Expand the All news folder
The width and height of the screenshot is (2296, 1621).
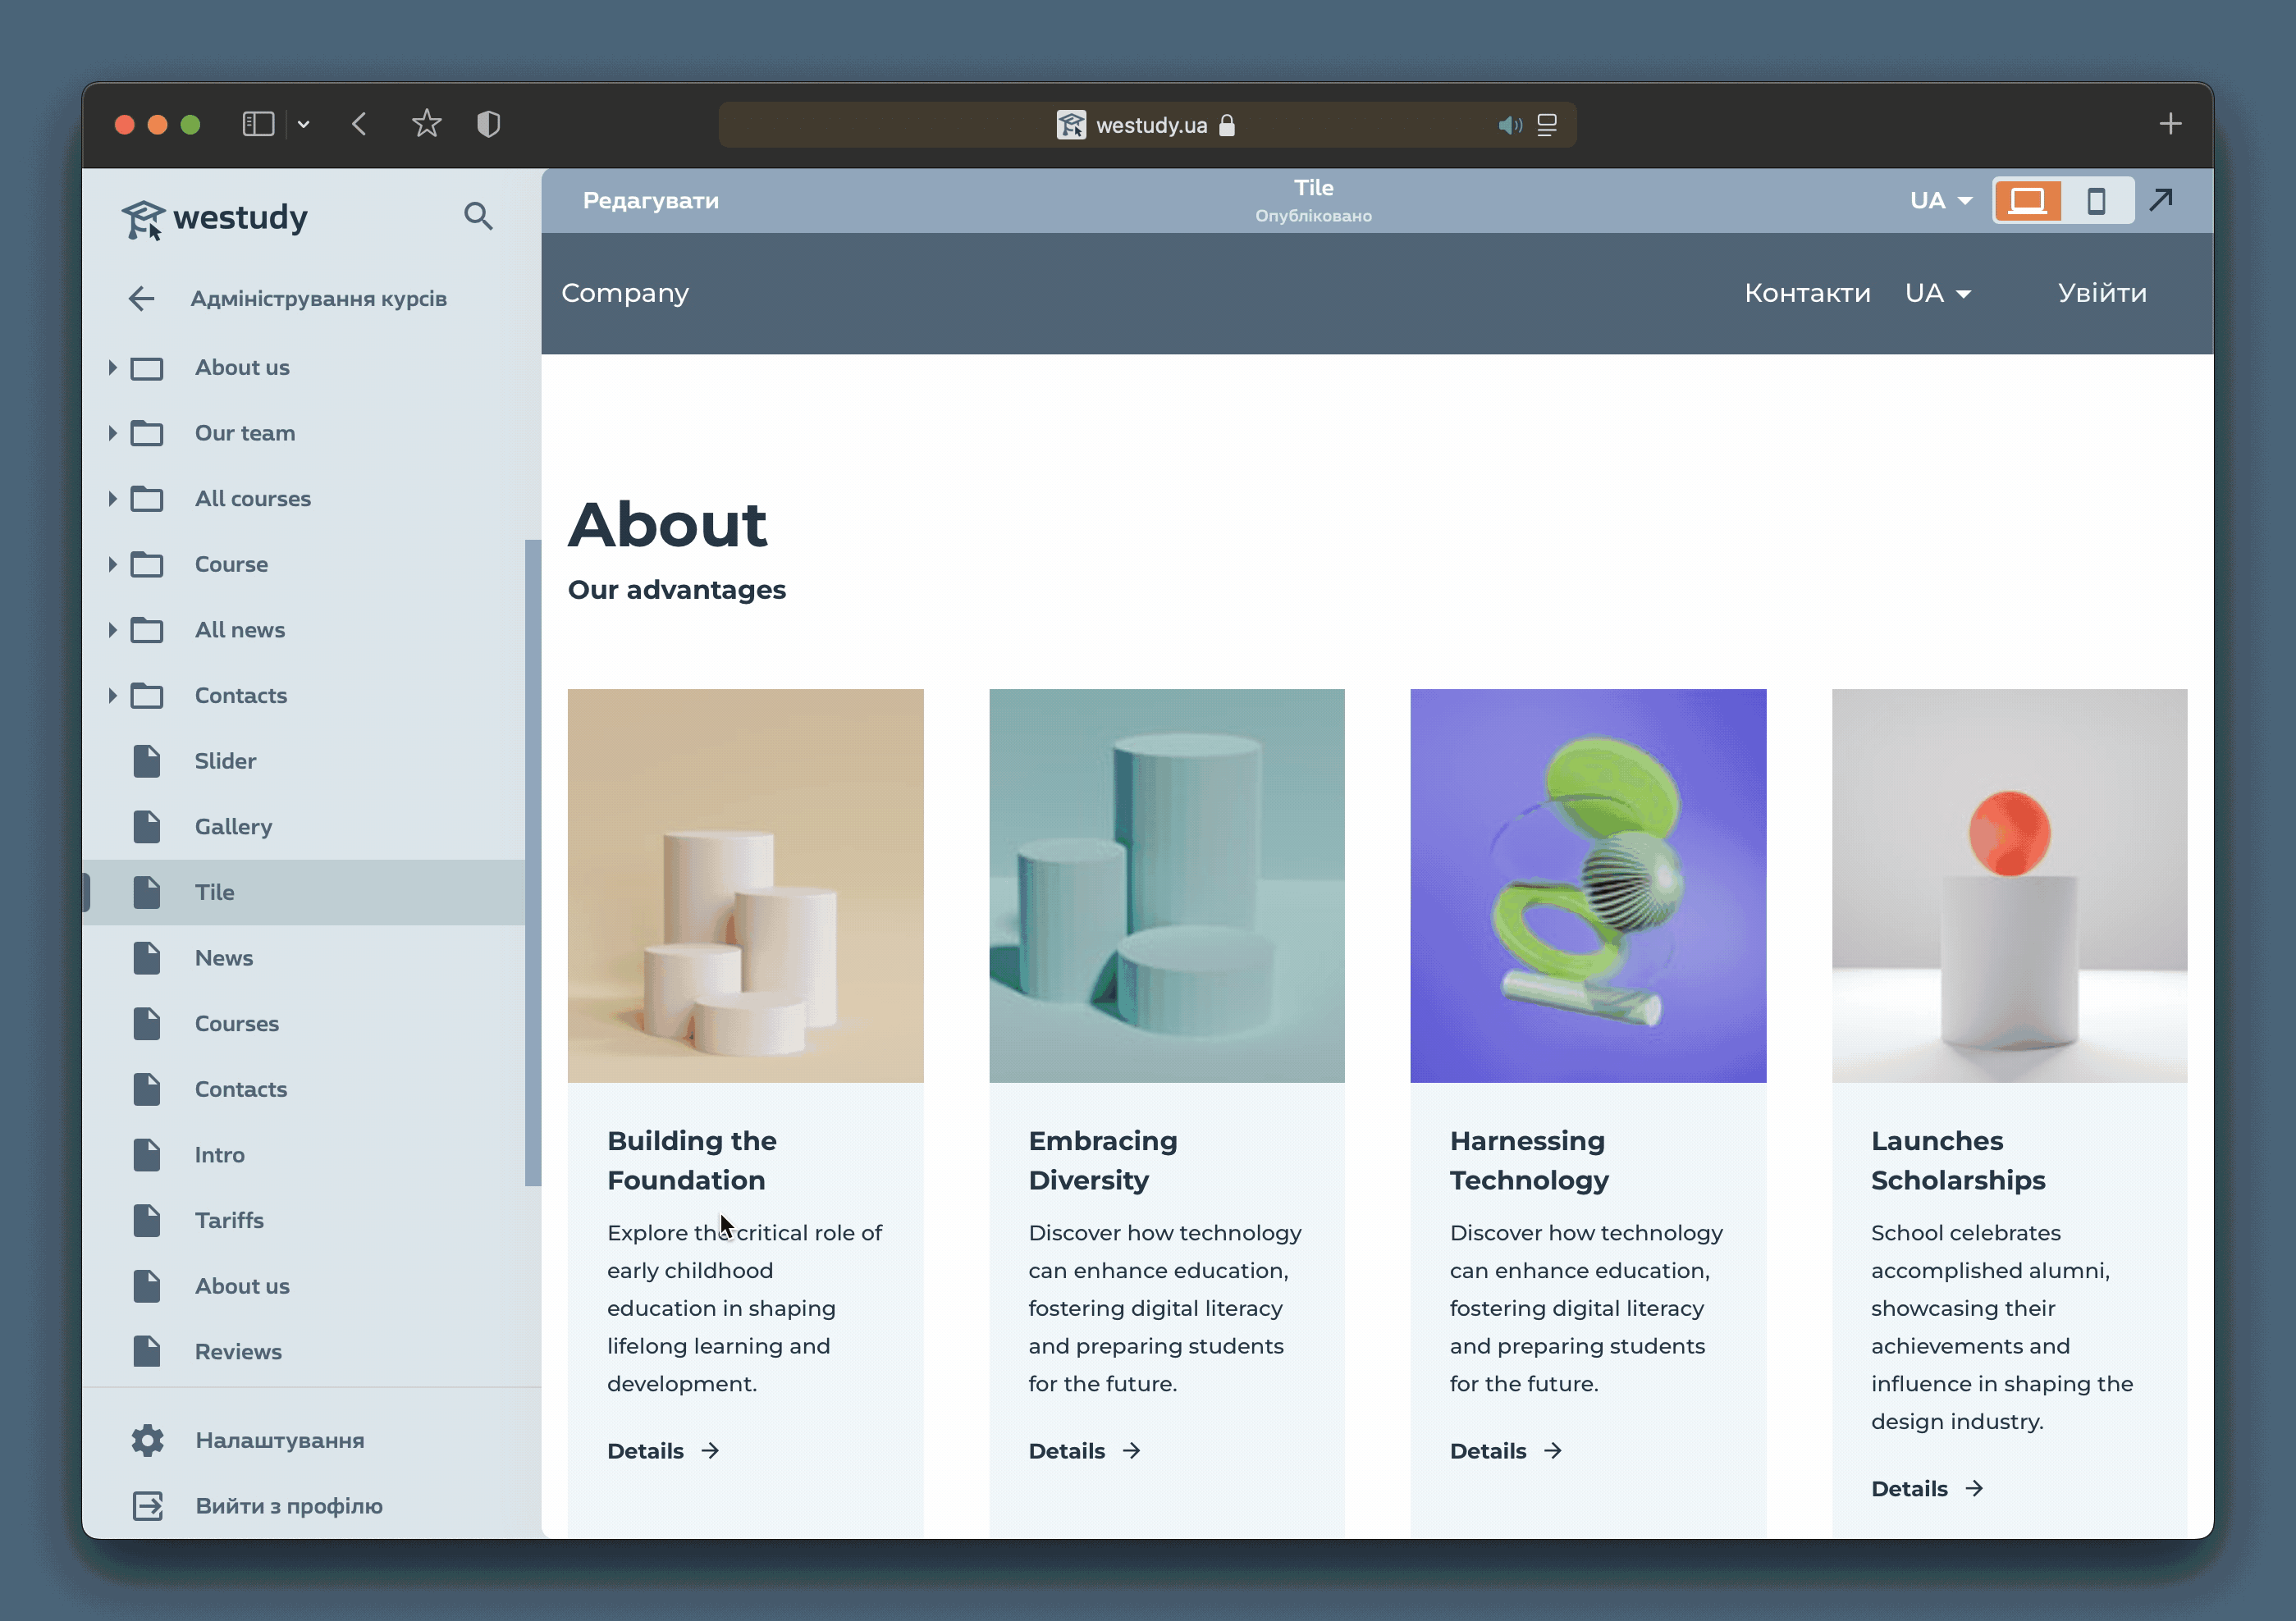pyautogui.click(x=113, y=630)
